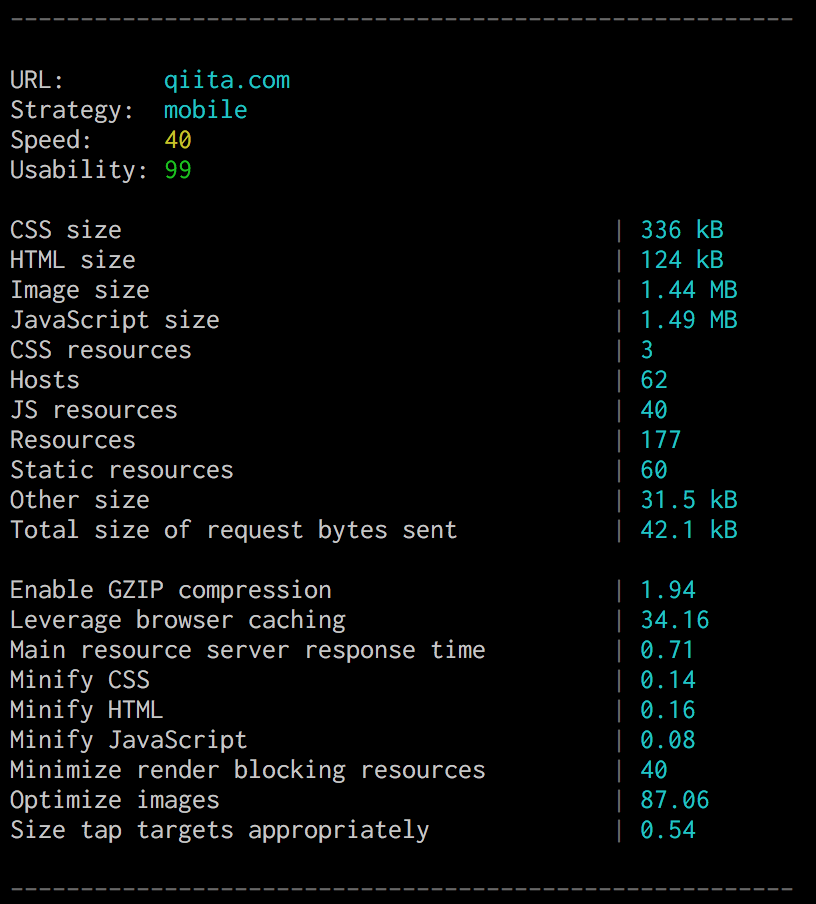
Task: Click the Leverage browser caching value 34.16
Action: point(675,621)
